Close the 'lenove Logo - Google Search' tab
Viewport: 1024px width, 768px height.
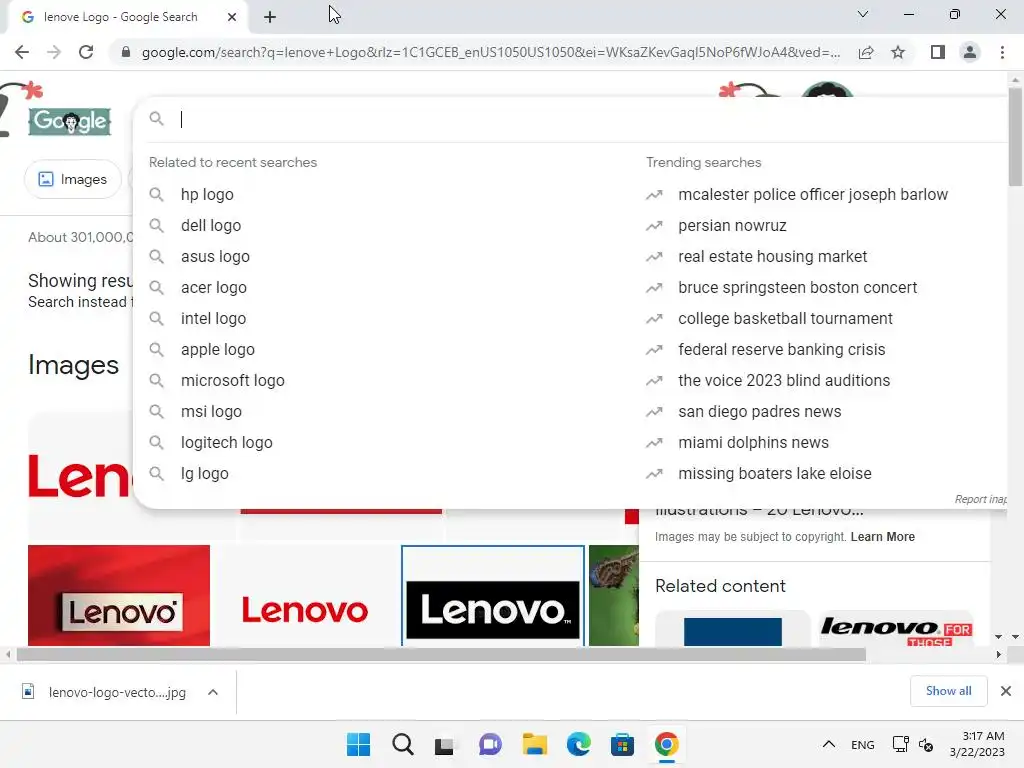tap(232, 17)
